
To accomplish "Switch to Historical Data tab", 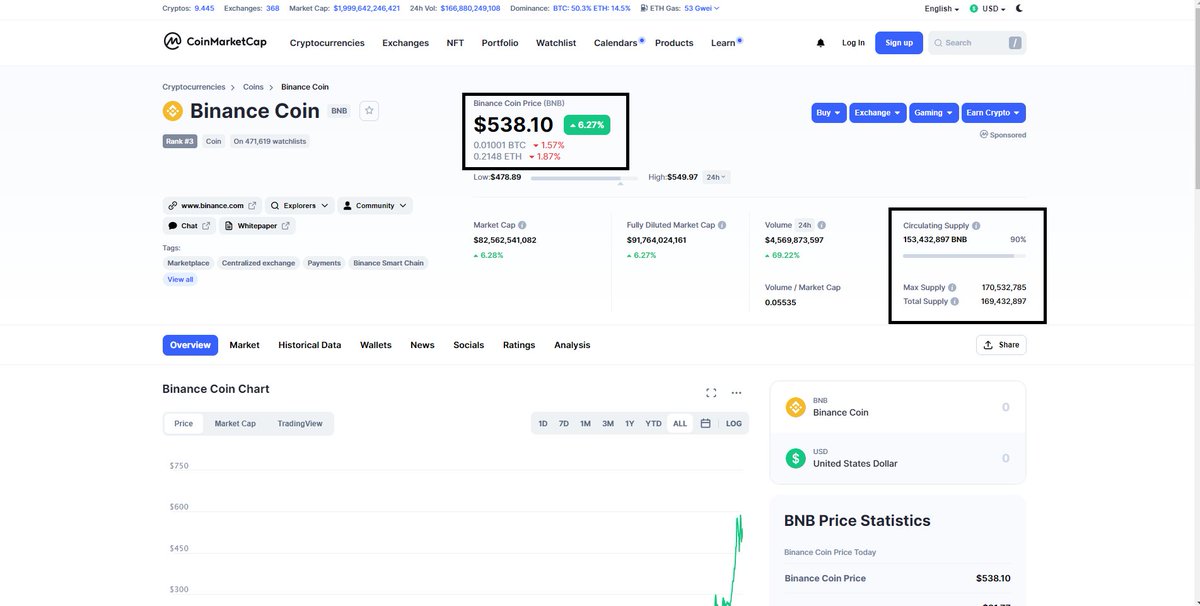I will pos(310,345).
